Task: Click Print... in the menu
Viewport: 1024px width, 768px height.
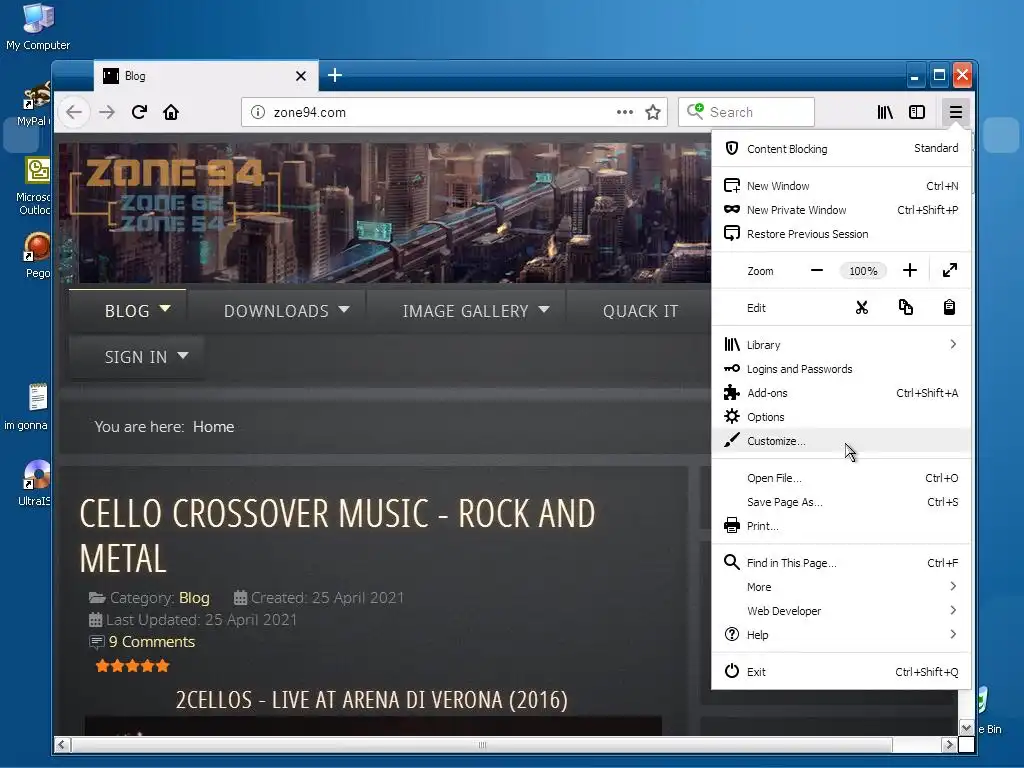Action: coord(841,526)
